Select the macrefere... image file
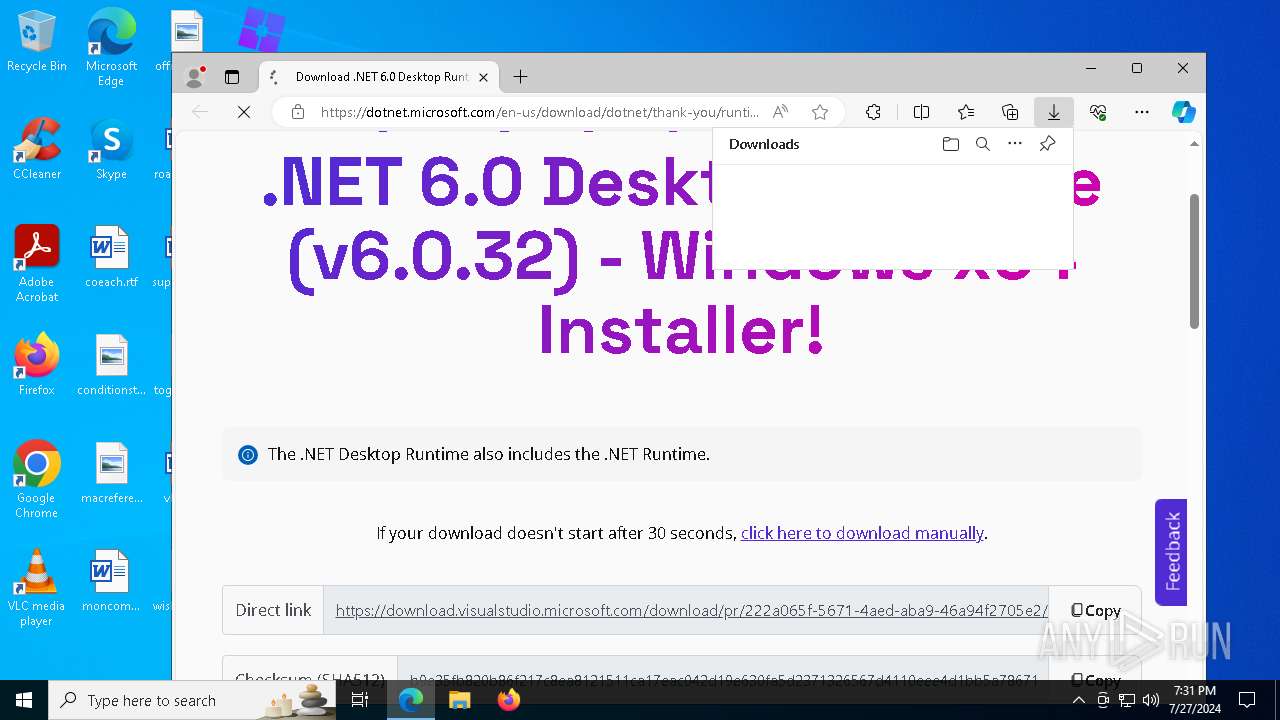This screenshot has height=720, width=1280. click(111, 474)
